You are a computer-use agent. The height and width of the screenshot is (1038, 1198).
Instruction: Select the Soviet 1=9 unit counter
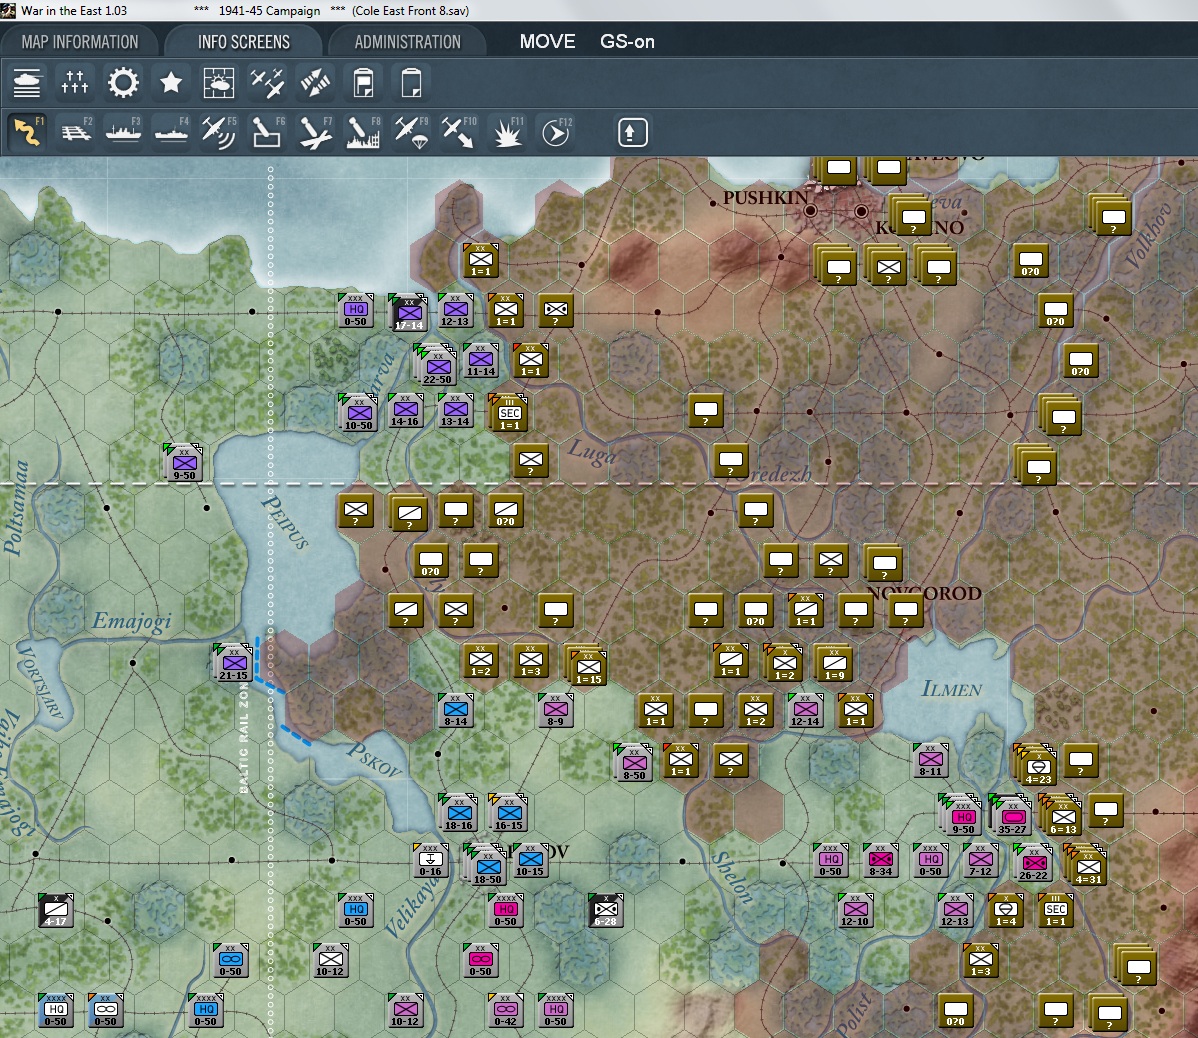click(834, 662)
